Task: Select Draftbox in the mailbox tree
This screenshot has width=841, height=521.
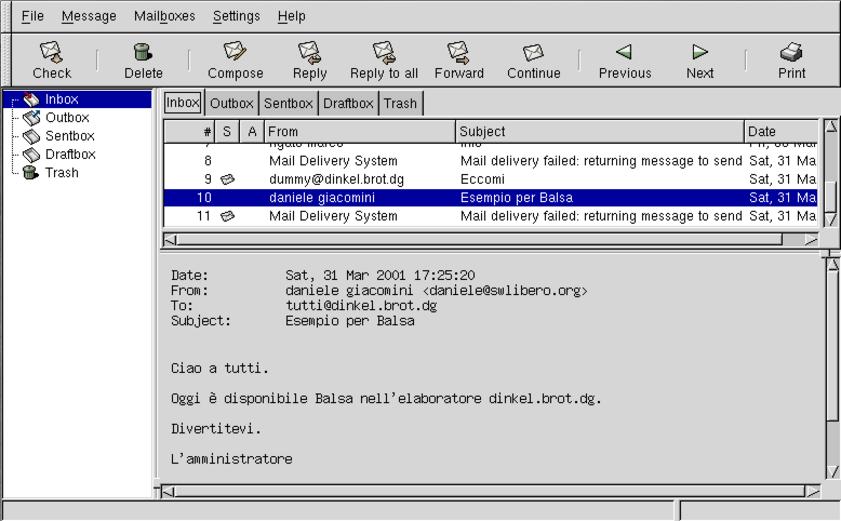Action: tap(70, 154)
